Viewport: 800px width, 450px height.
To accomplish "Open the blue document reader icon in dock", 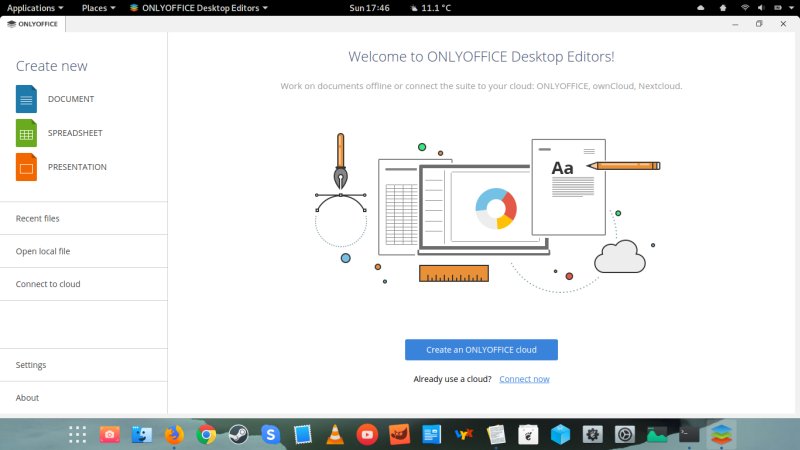I will coord(432,435).
